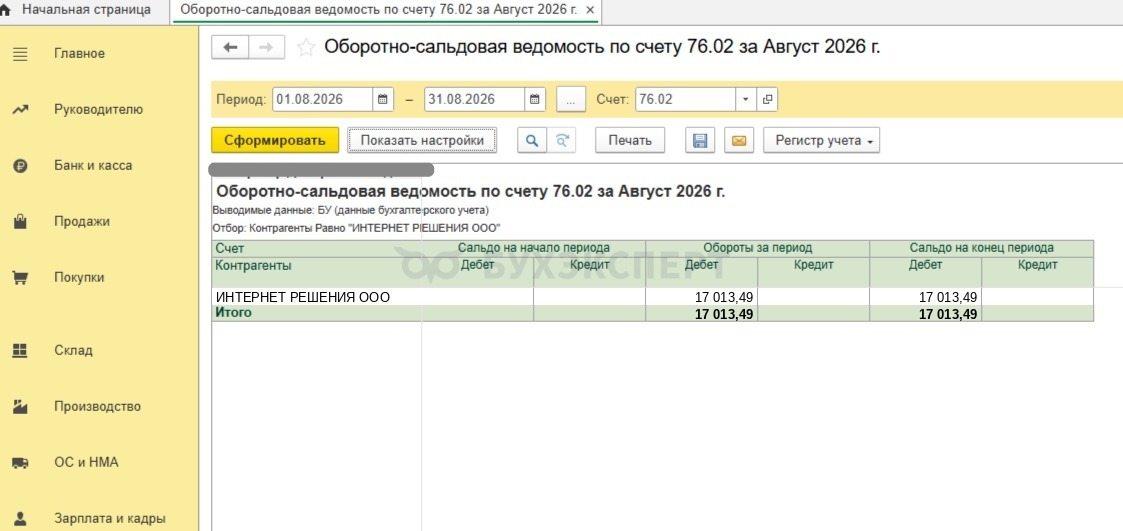Click Показать настройки button
Viewport: 1123px width, 531px height.
422,140
